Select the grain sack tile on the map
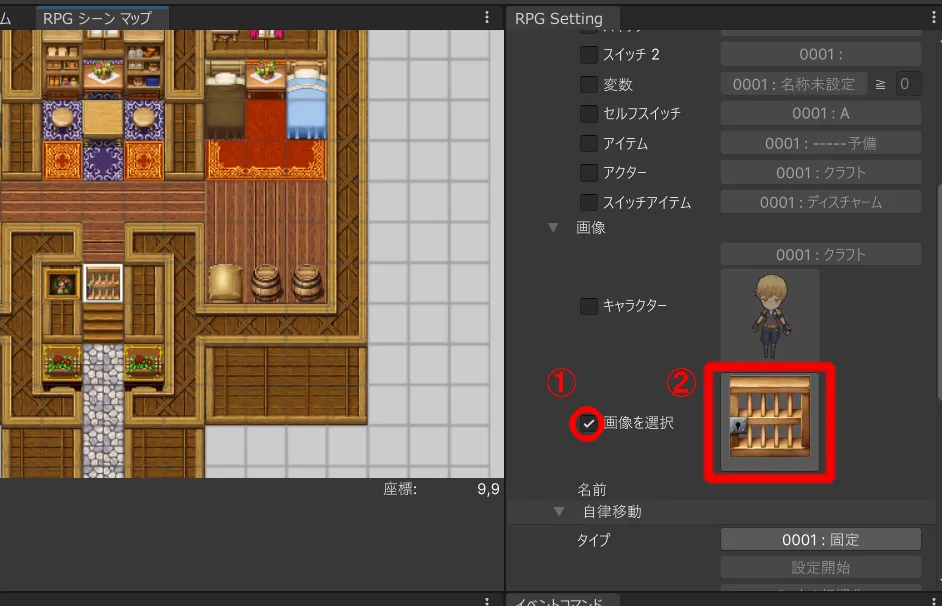This screenshot has height=606, width=942. (x=225, y=283)
